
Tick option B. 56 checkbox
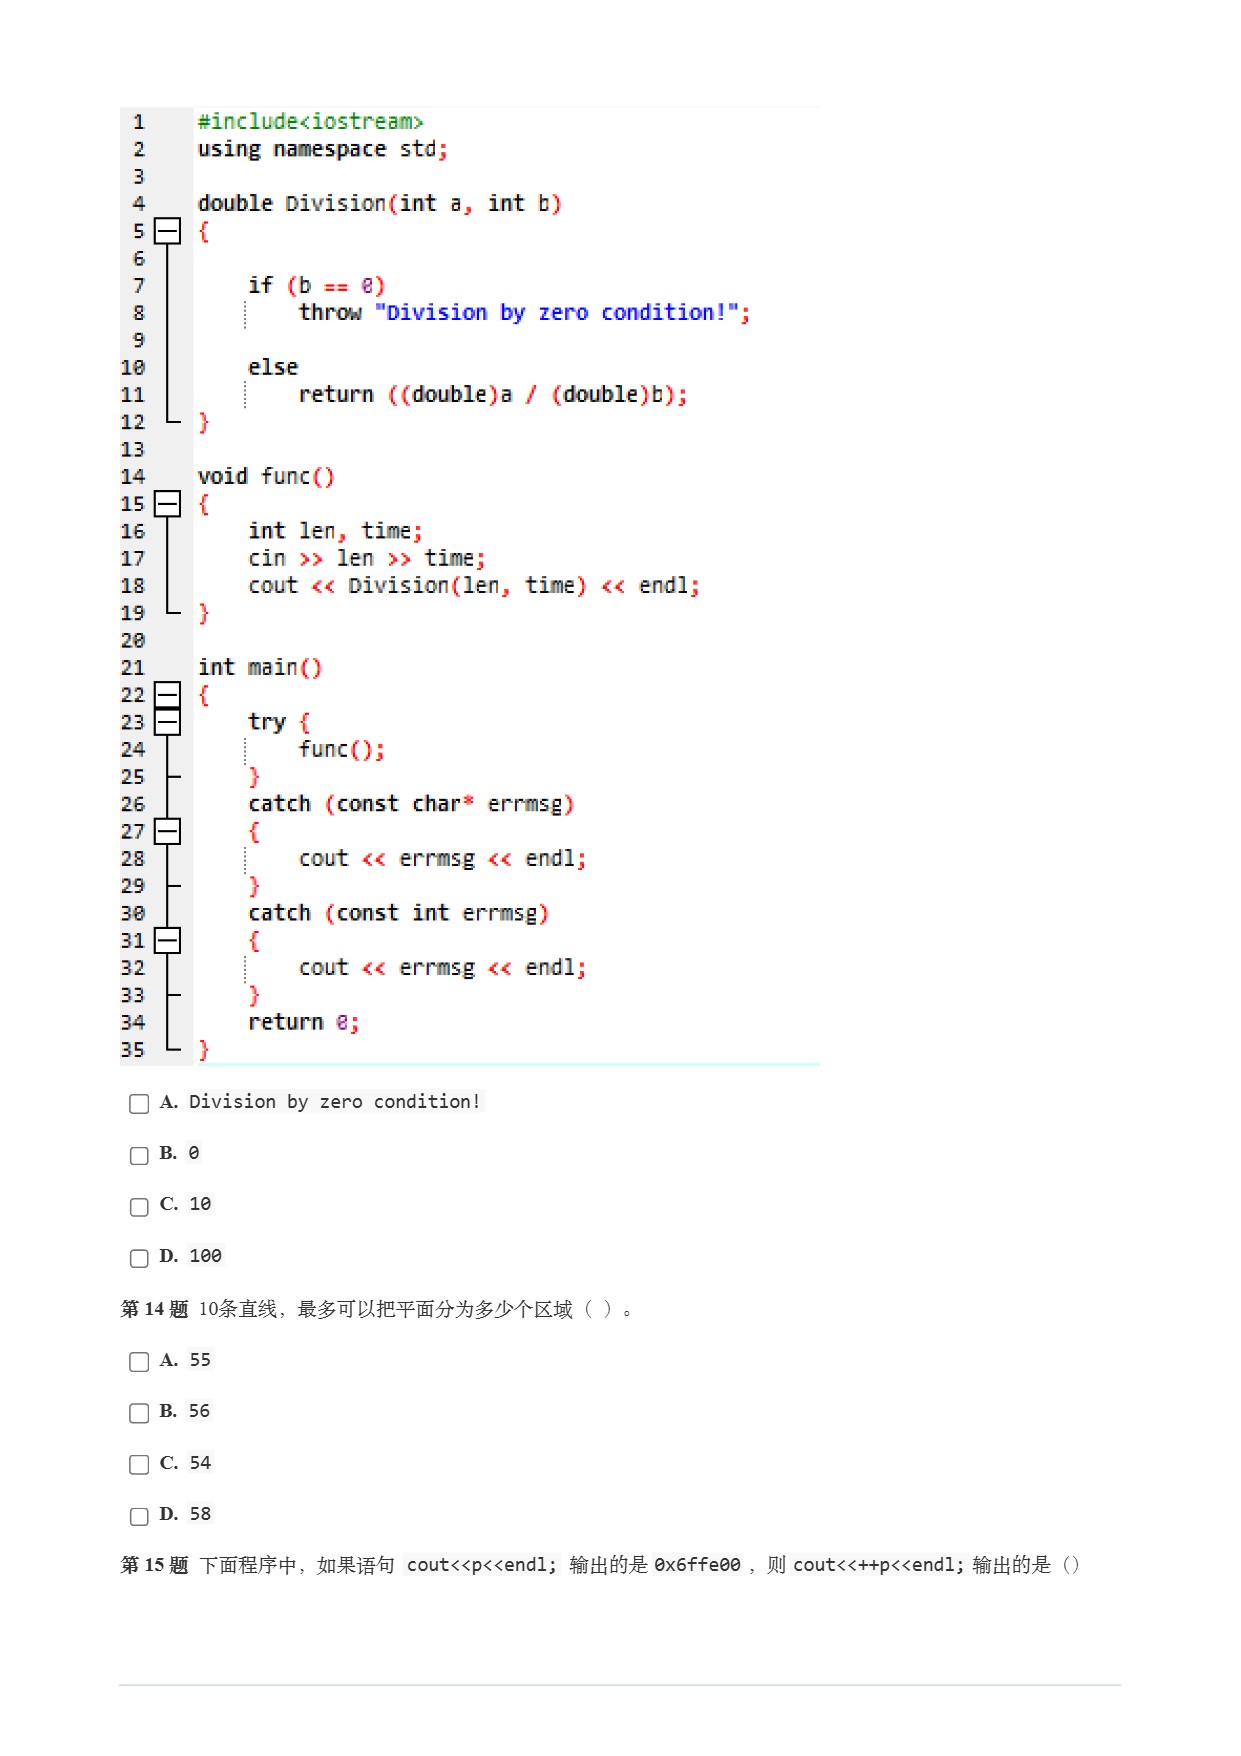click(139, 1413)
